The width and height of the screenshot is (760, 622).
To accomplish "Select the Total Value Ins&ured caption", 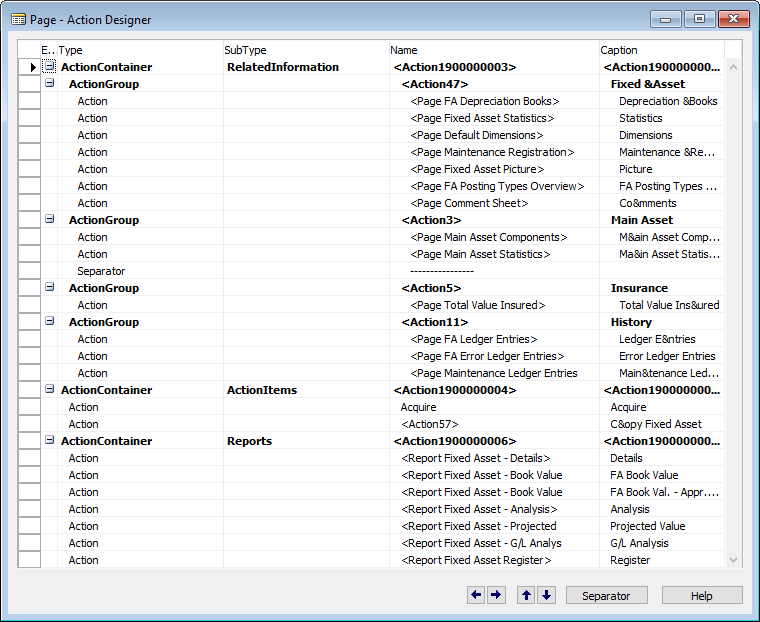I will pos(662,305).
